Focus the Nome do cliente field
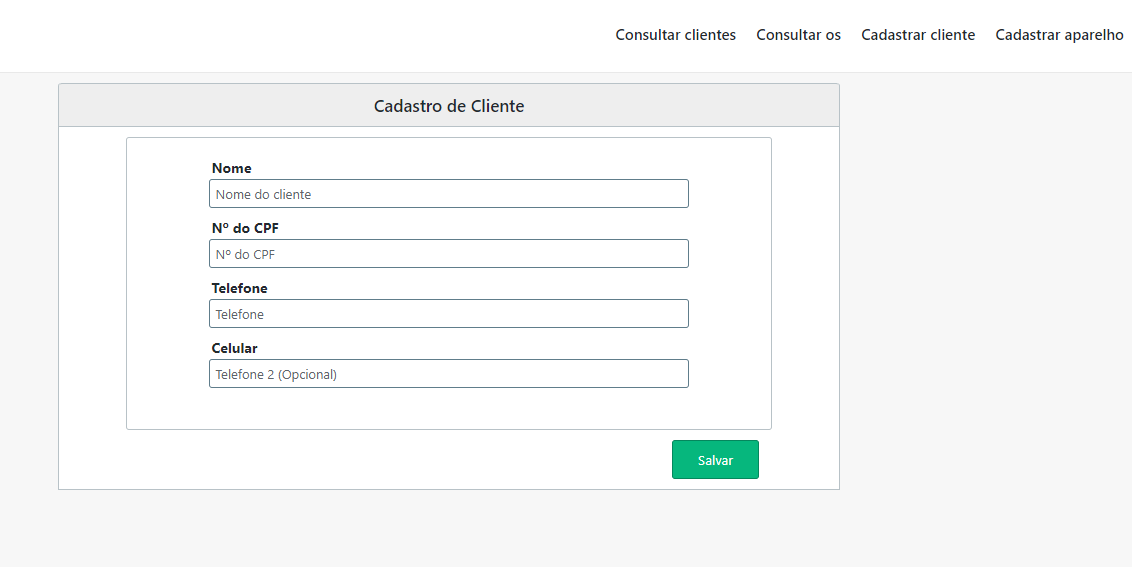Screen dimensions: 1132x567 pos(448,194)
